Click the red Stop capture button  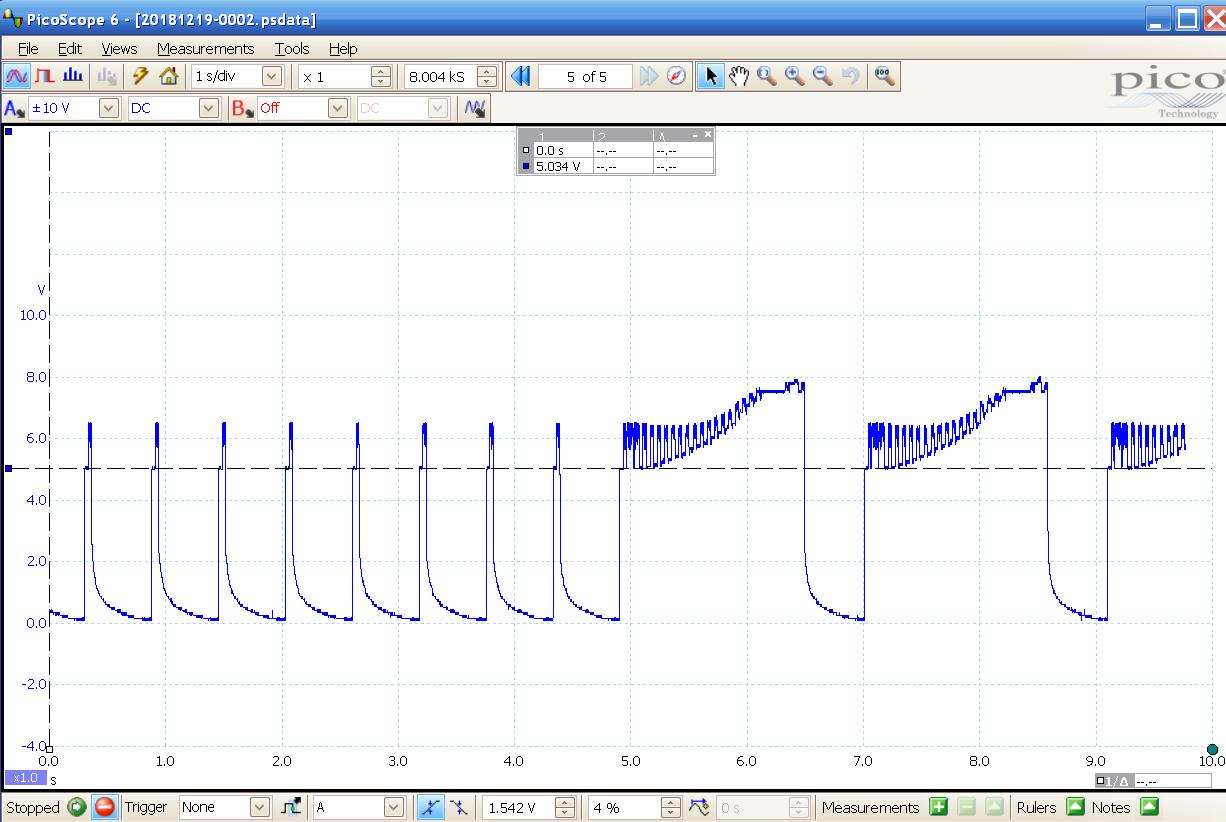click(104, 807)
